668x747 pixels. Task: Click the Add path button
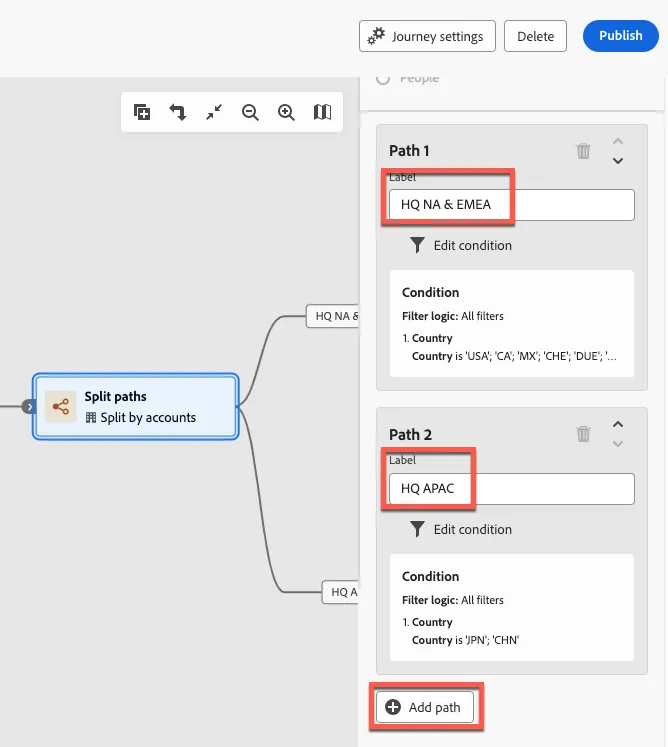point(425,707)
